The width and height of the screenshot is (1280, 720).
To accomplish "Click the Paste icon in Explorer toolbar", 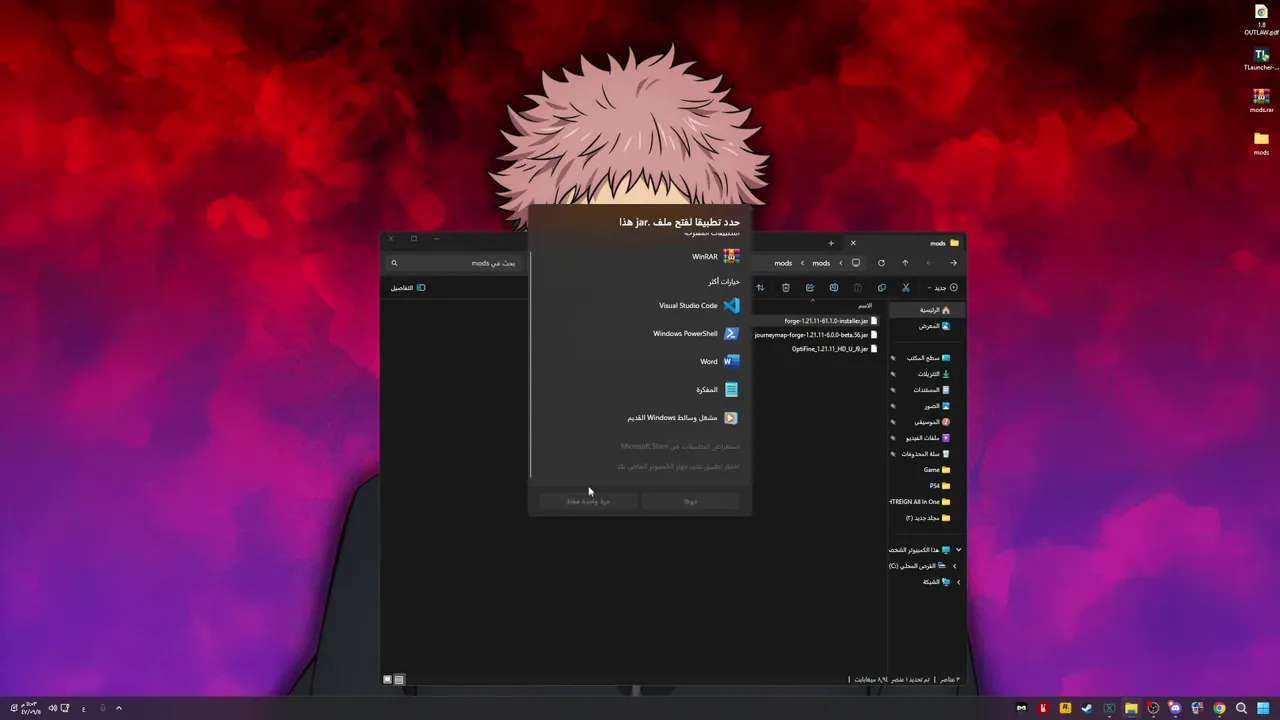I will pyautogui.click(x=857, y=288).
